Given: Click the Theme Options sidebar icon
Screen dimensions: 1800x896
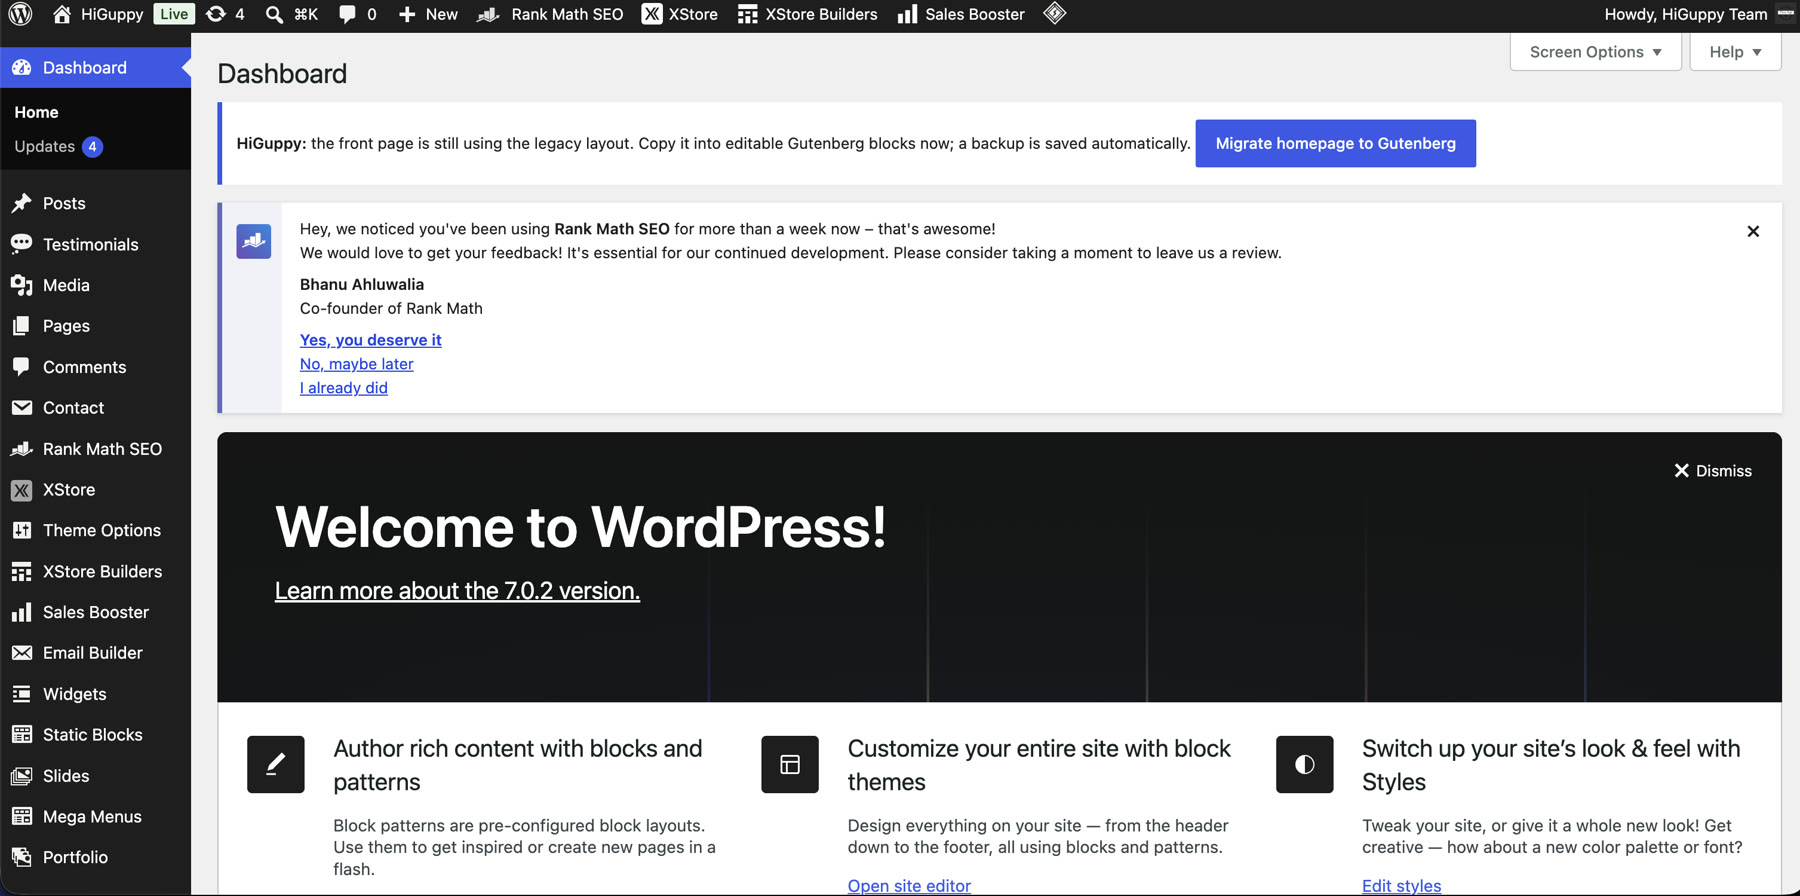Looking at the screenshot, I should [x=21, y=530].
